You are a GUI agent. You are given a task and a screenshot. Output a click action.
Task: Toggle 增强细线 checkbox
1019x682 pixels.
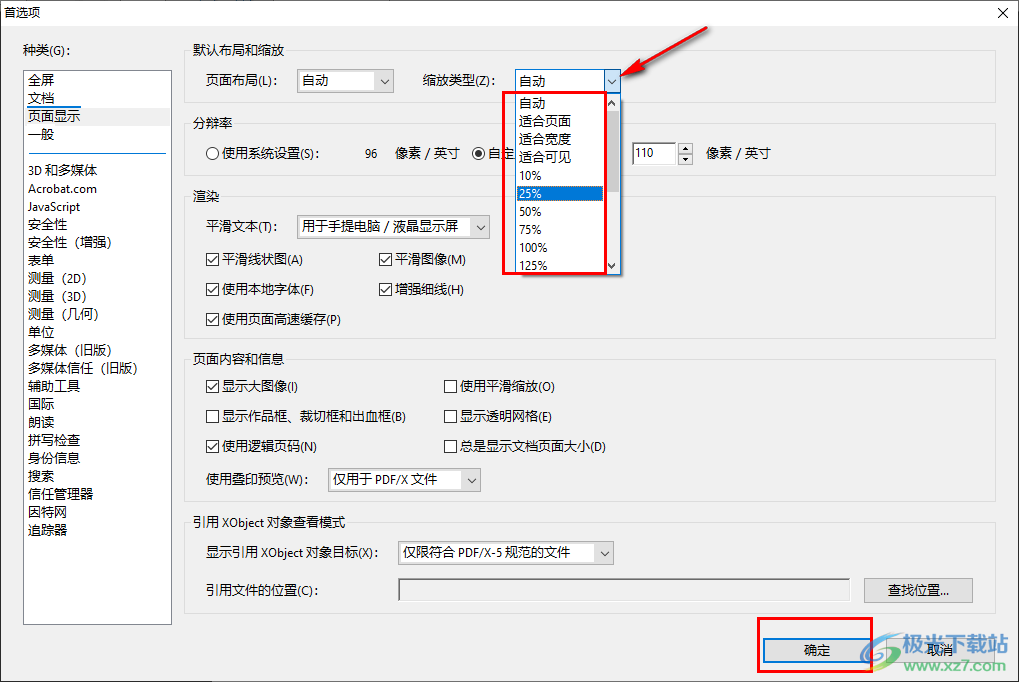coord(385,290)
